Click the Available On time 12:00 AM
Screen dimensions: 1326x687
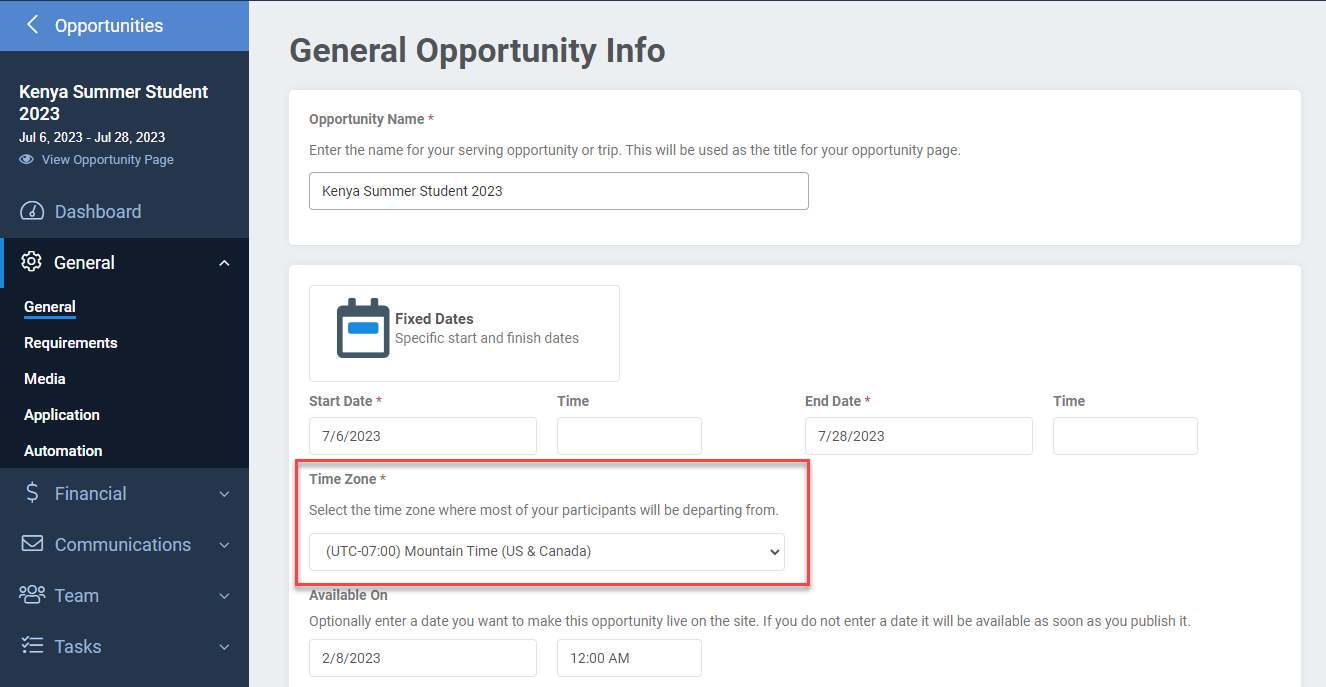click(x=629, y=658)
